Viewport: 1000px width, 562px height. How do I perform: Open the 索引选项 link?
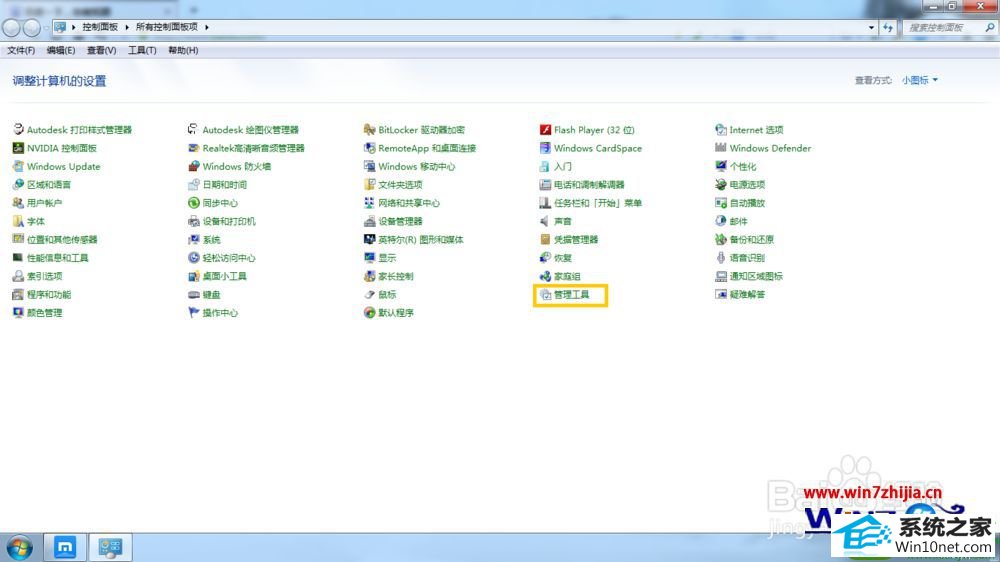point(45,276)
